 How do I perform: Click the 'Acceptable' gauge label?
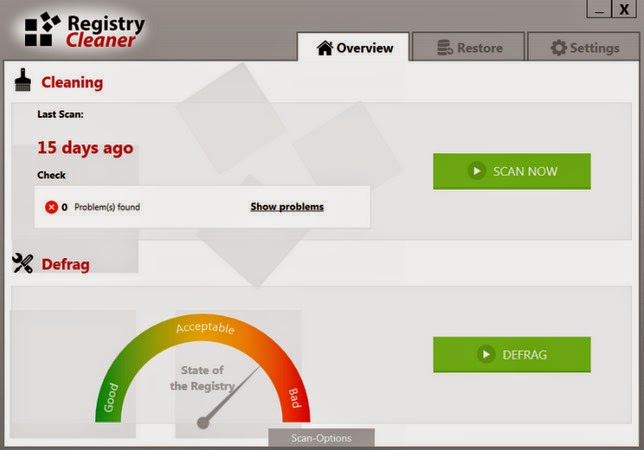[x=205, y=328]
